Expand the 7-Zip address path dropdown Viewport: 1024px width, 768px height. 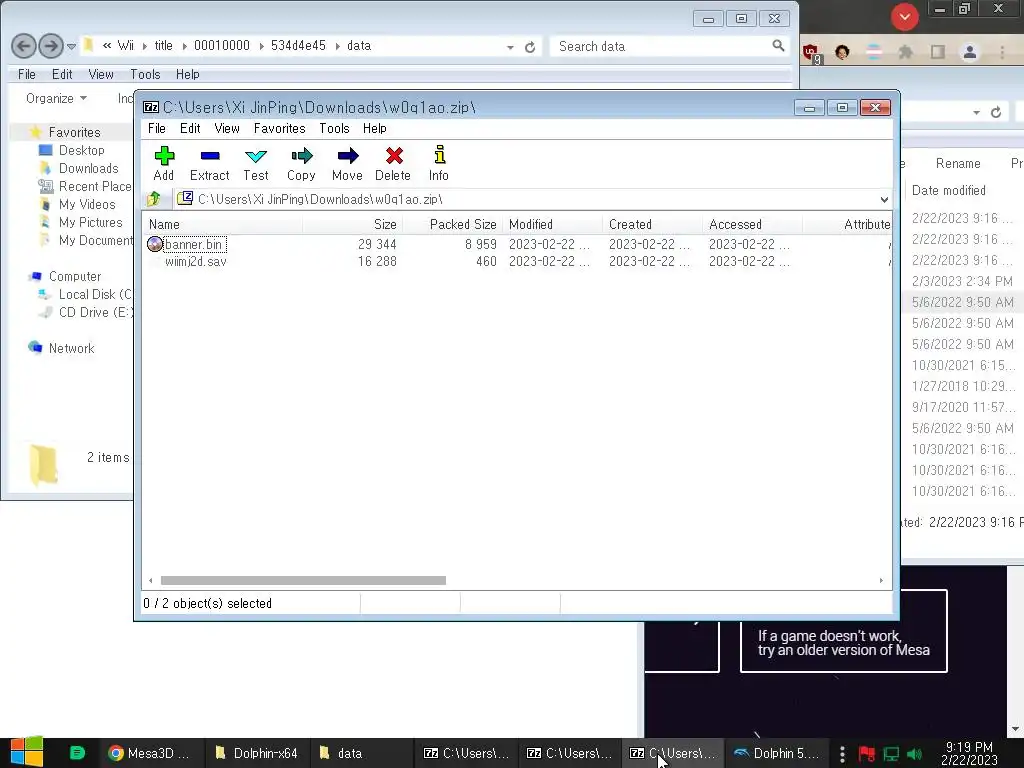click(884, 199)
